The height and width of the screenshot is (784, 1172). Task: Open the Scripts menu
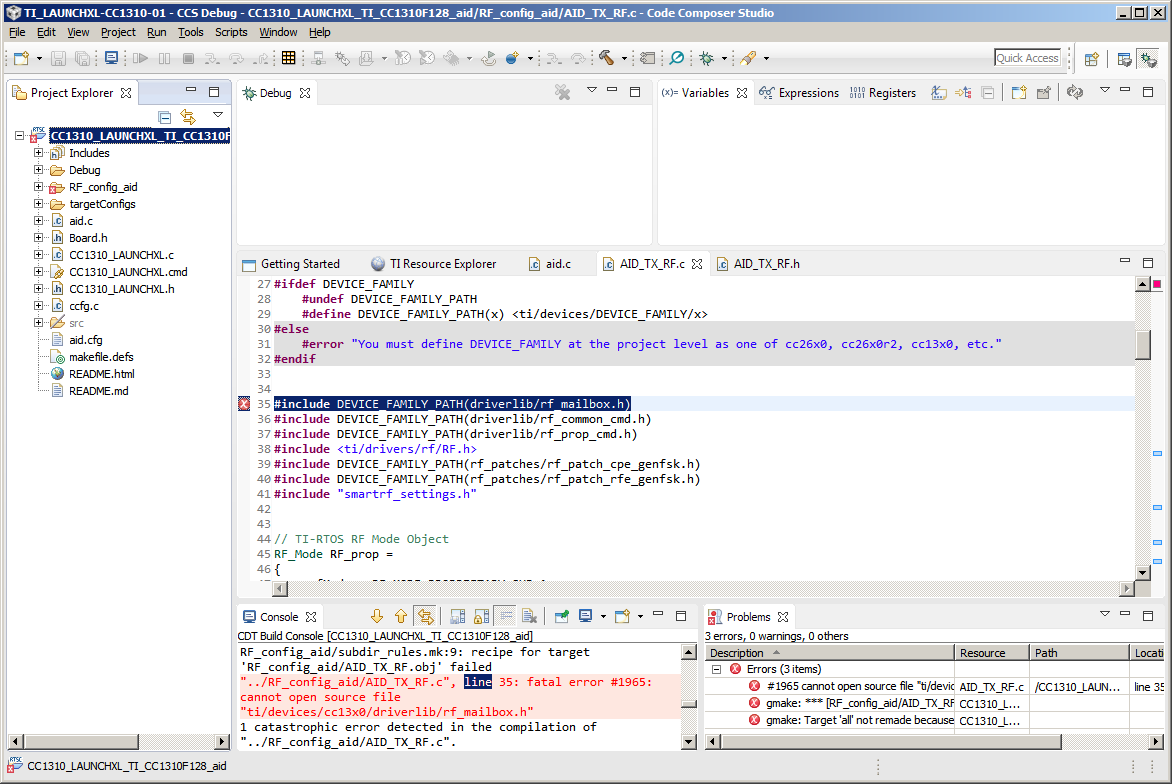coord(231,32)
